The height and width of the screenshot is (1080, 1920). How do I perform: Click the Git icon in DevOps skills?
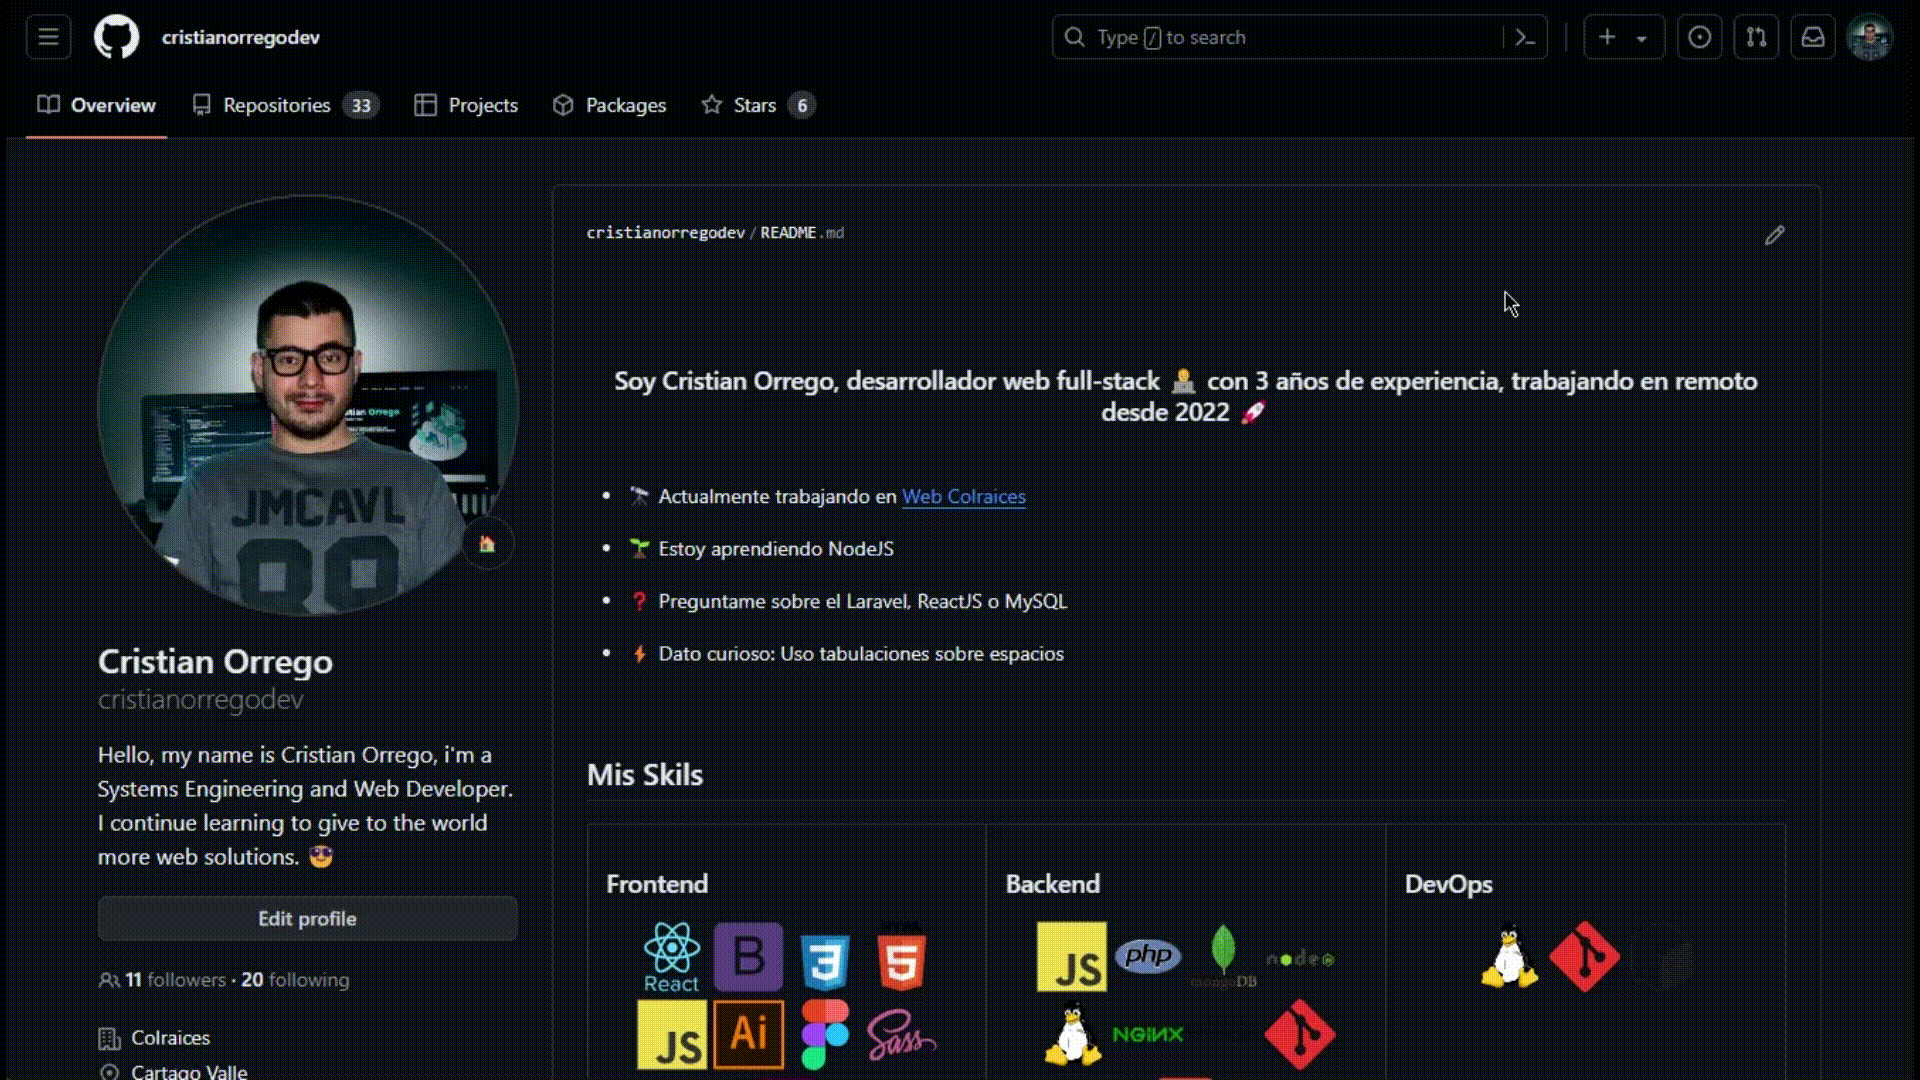click(x=1584, y=959)
